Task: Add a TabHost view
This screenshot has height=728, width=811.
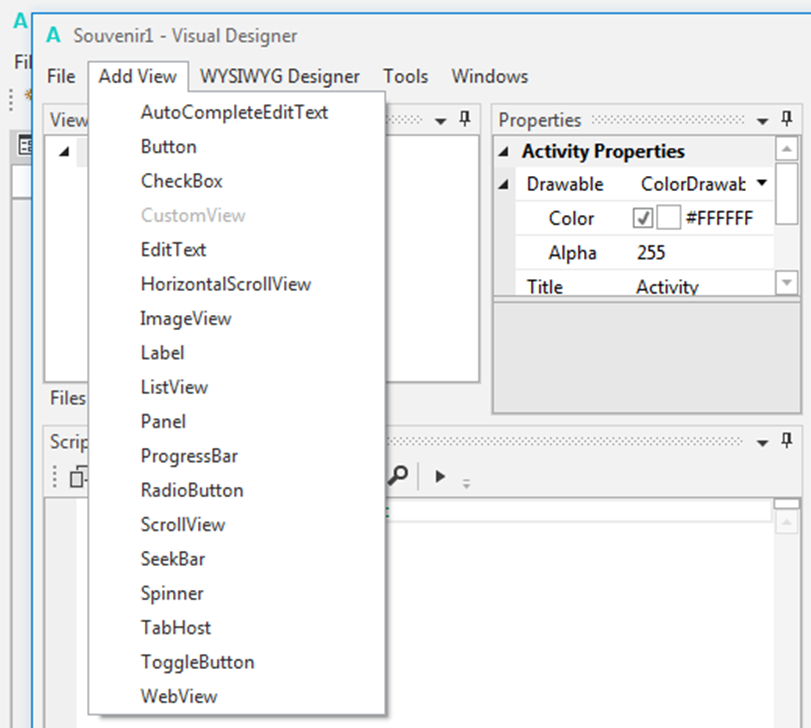Action: [x=237, y=628]
